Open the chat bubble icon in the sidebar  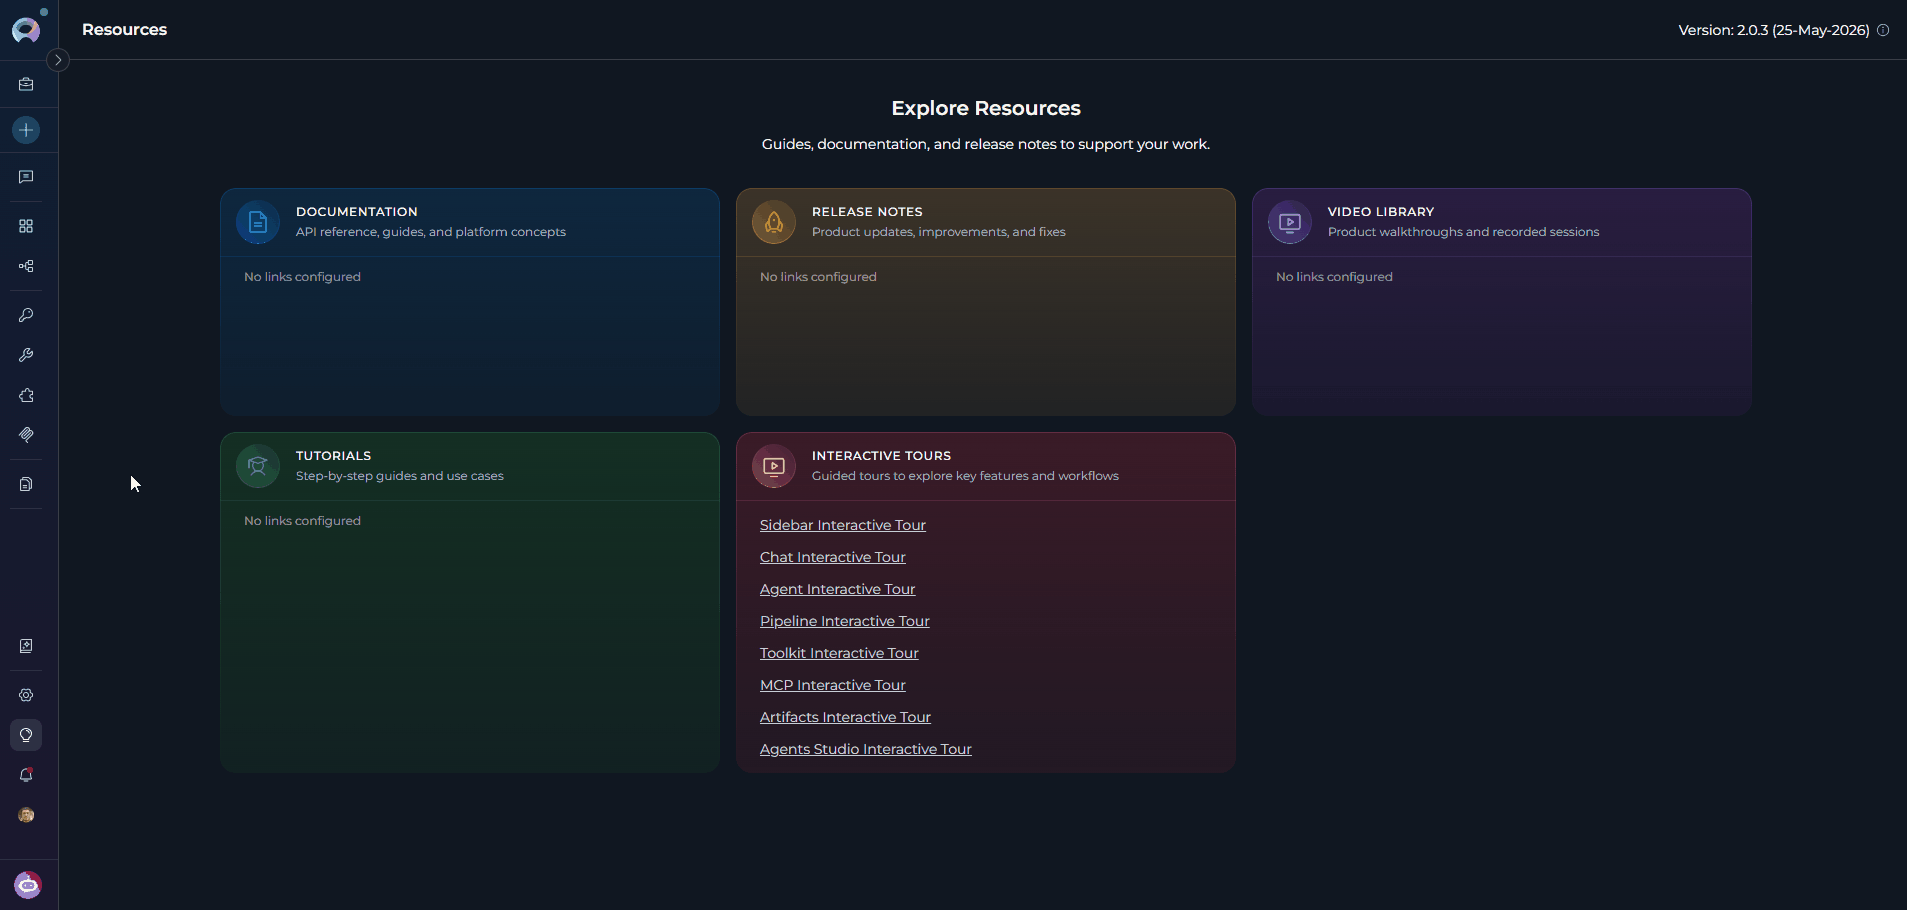pos(26,177)
